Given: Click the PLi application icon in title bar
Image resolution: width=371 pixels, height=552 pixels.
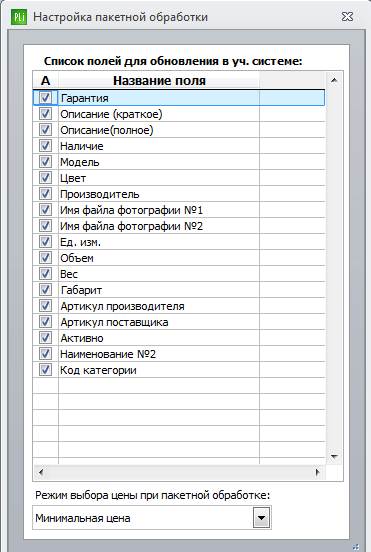Looking at the screenshot, I should click(x=19, y=17).
